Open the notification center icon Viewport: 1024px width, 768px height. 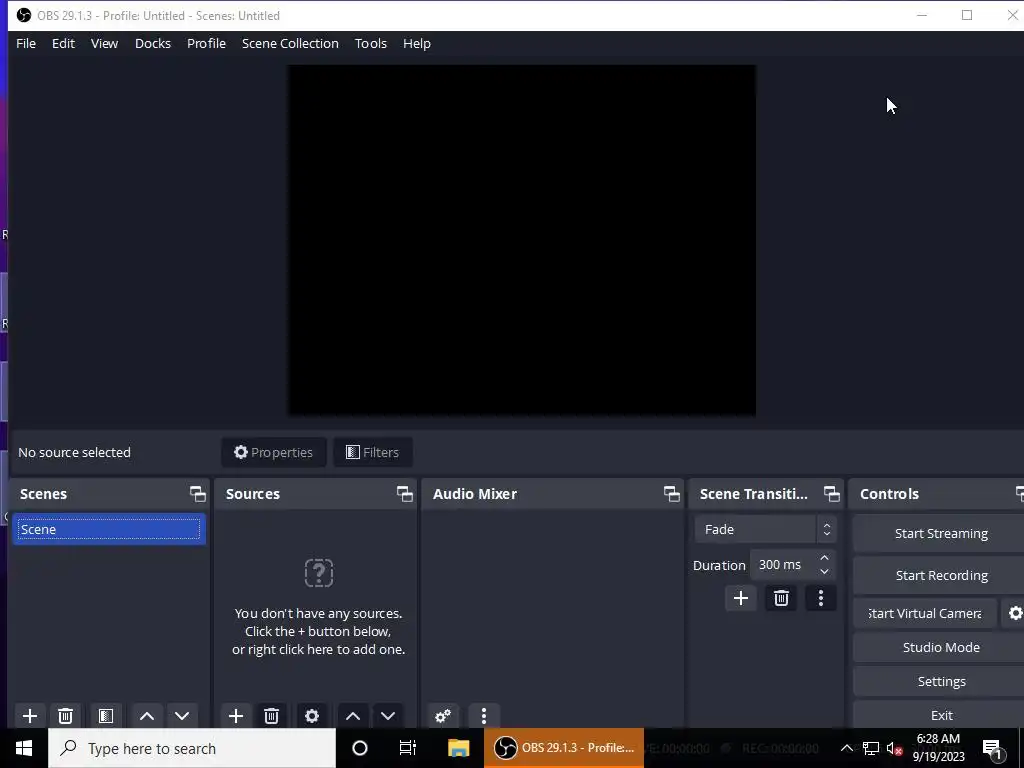coord(993,749)
